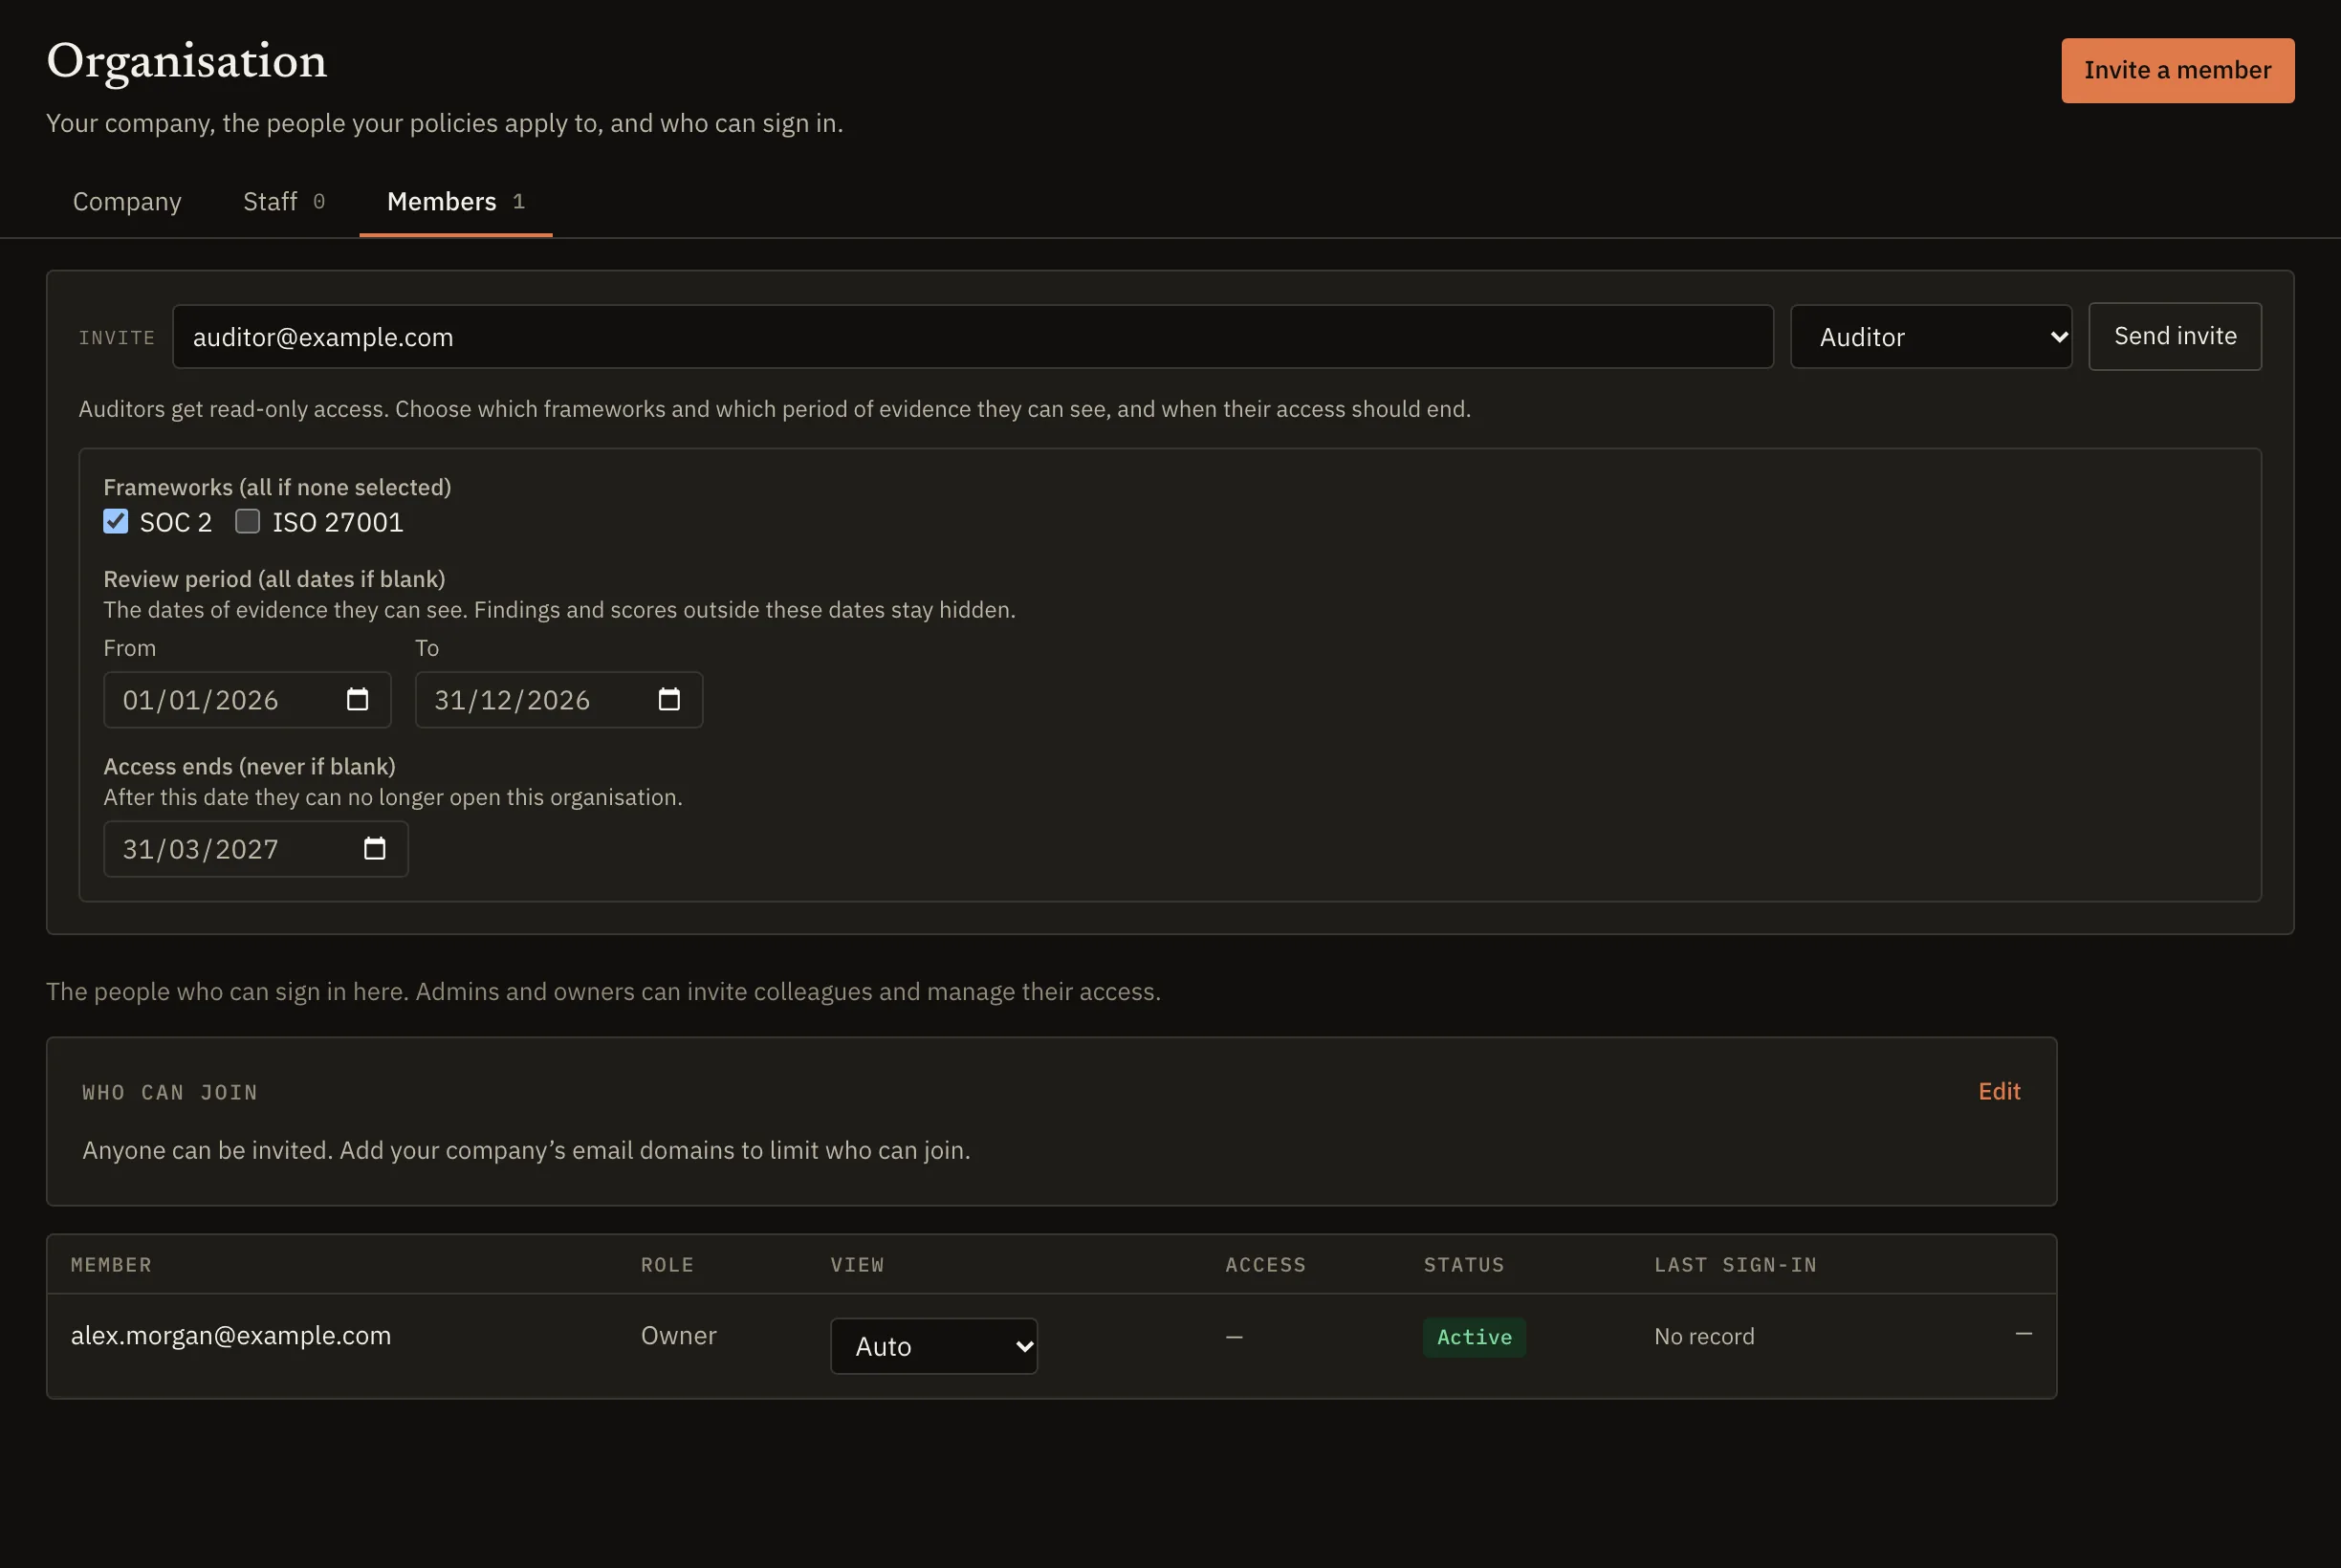Uncheck the SOC 2 framework checkbox

point(116,521)
